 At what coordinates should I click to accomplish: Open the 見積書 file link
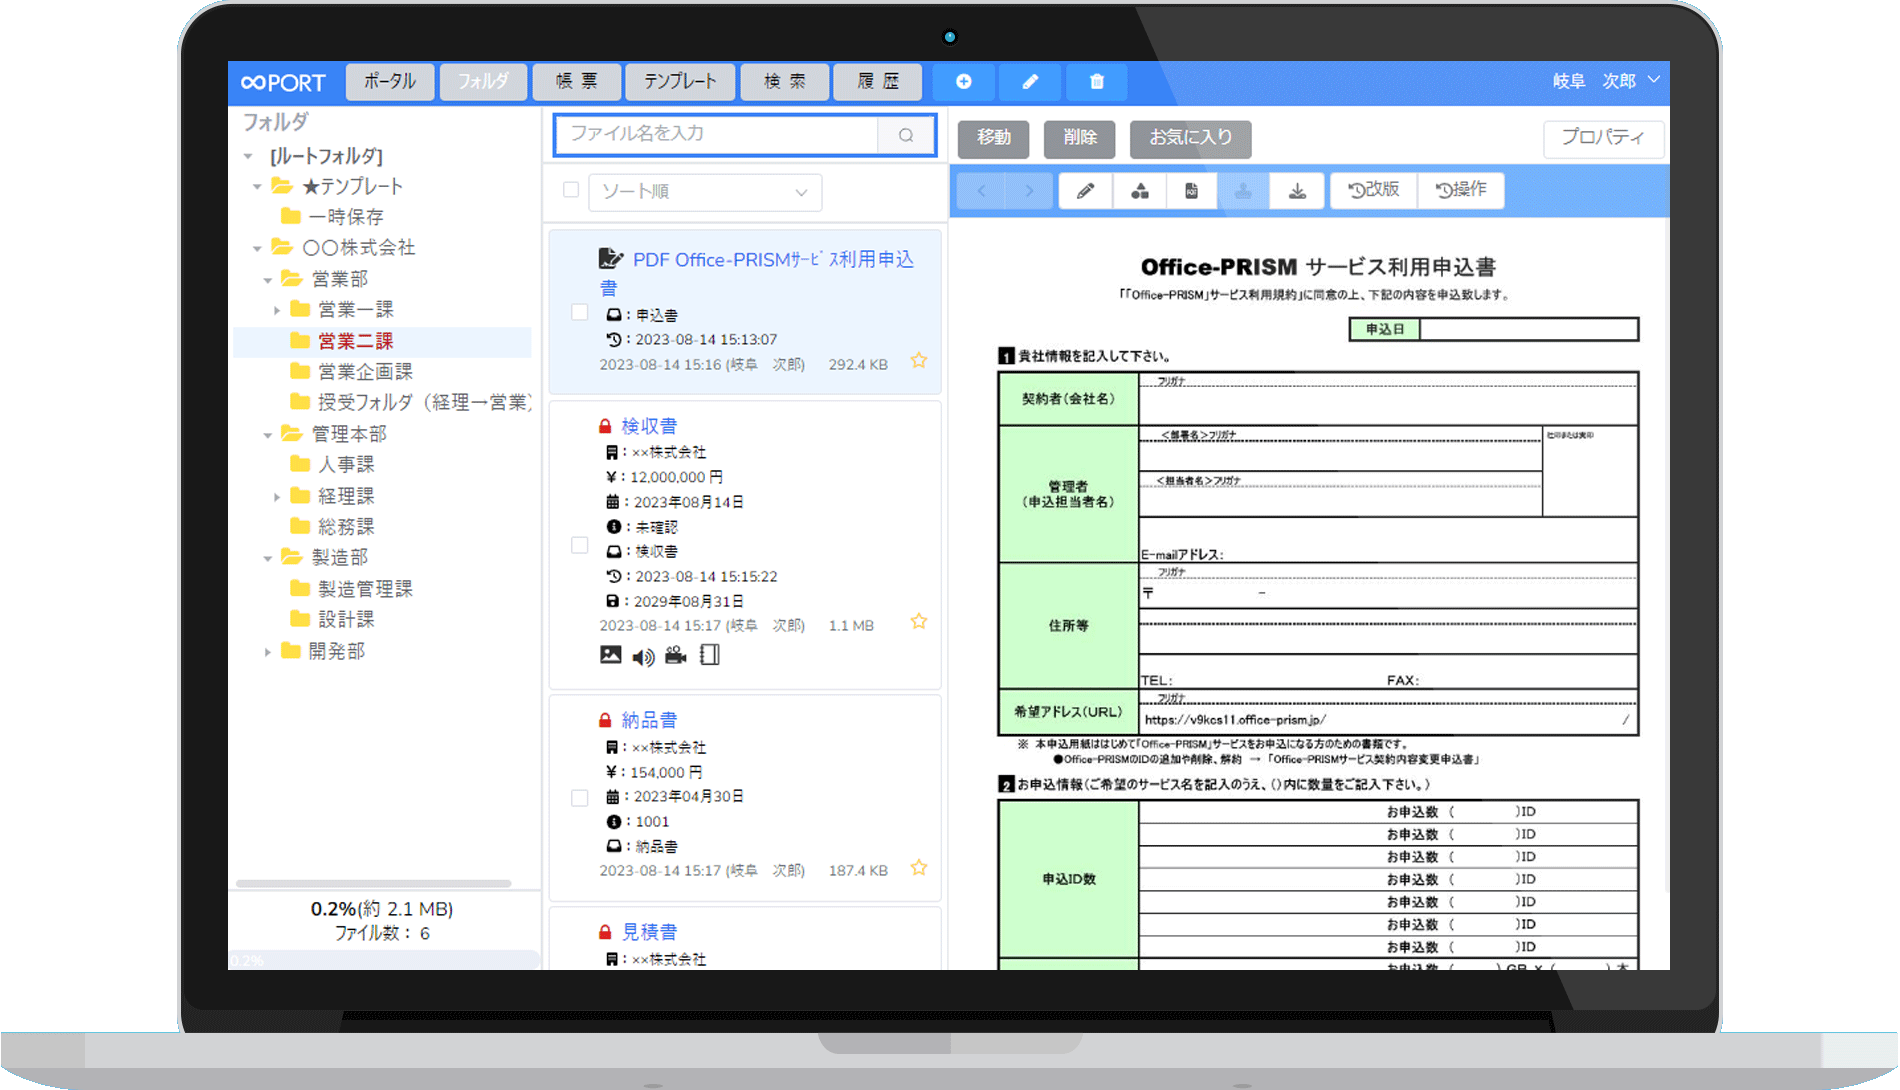pyautogui.click(x=649, y=933)
